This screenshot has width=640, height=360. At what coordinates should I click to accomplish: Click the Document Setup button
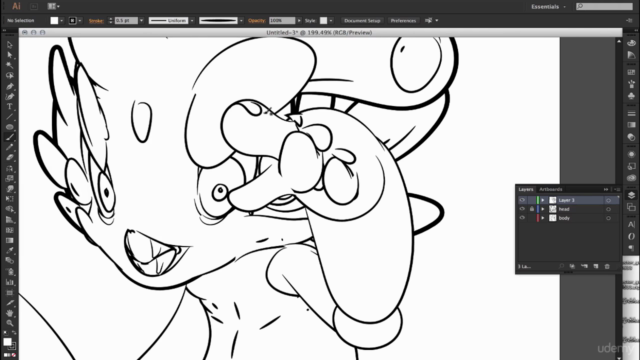(x=362, y=20)
